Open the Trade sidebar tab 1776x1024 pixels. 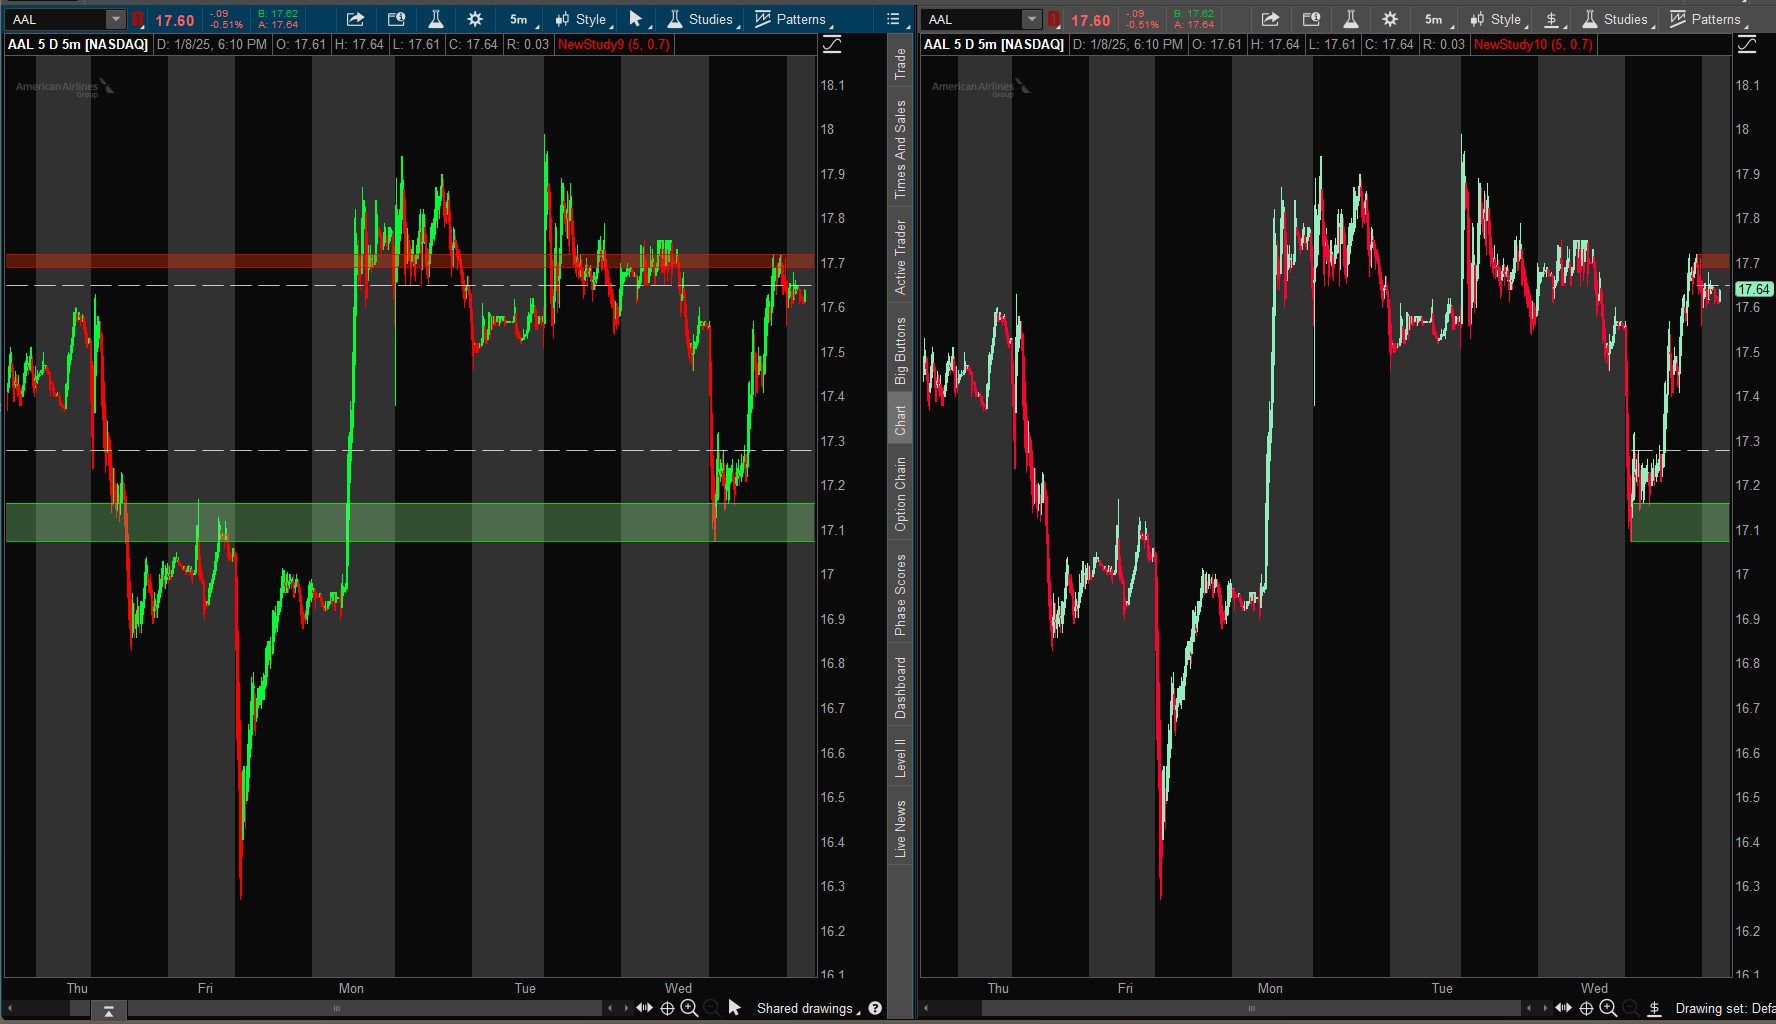[900, 63]
